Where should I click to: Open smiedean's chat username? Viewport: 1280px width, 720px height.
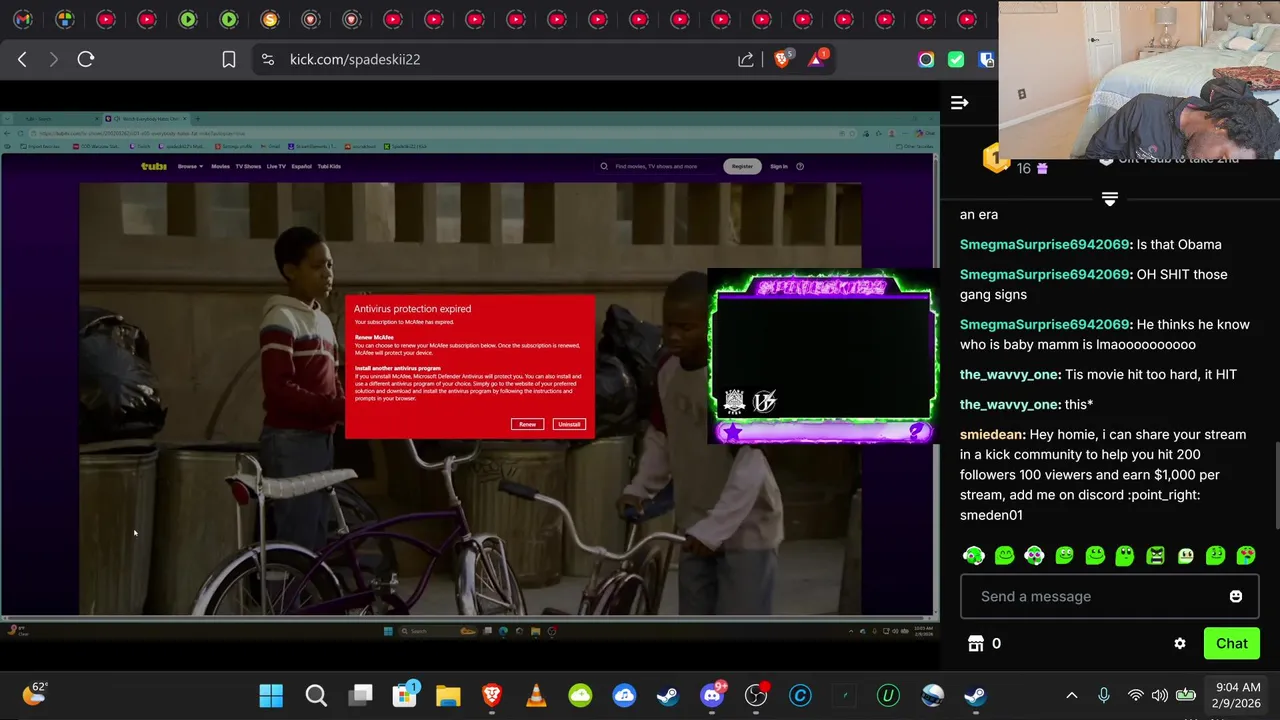coord(992,434)
